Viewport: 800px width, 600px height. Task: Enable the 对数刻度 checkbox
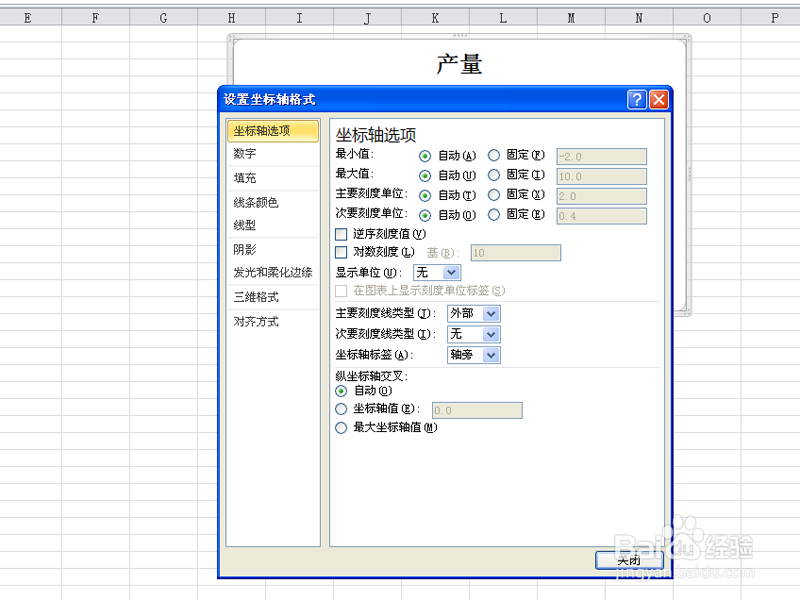pos(341,252)
